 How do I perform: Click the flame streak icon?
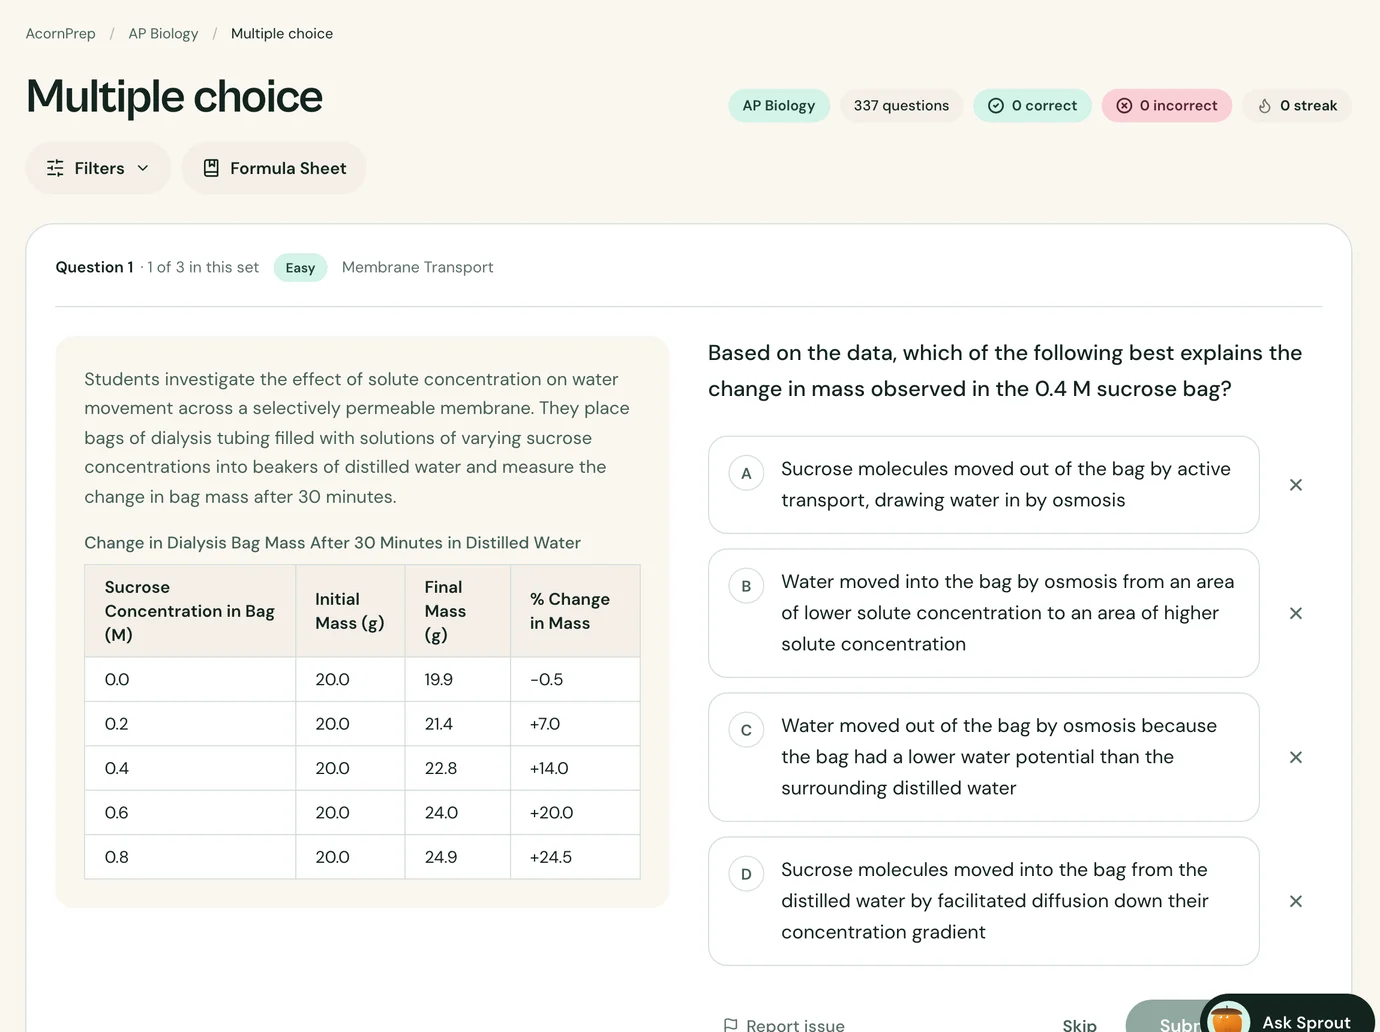(x=1264, y=106)
